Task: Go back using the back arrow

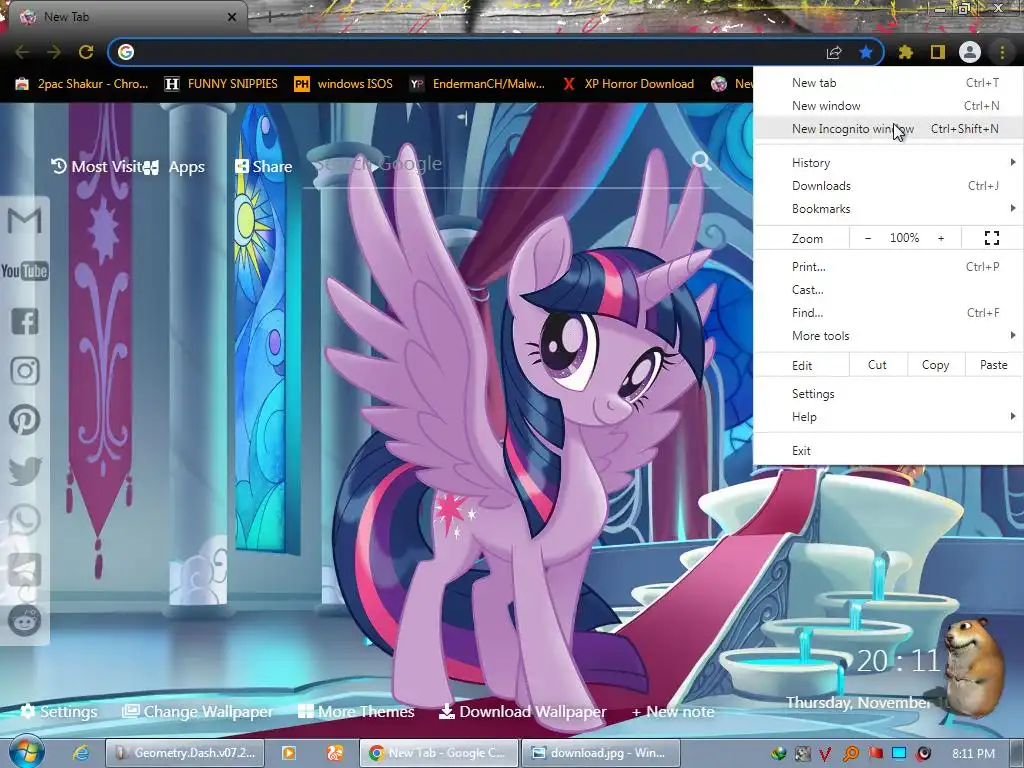Action: point(22,52)
